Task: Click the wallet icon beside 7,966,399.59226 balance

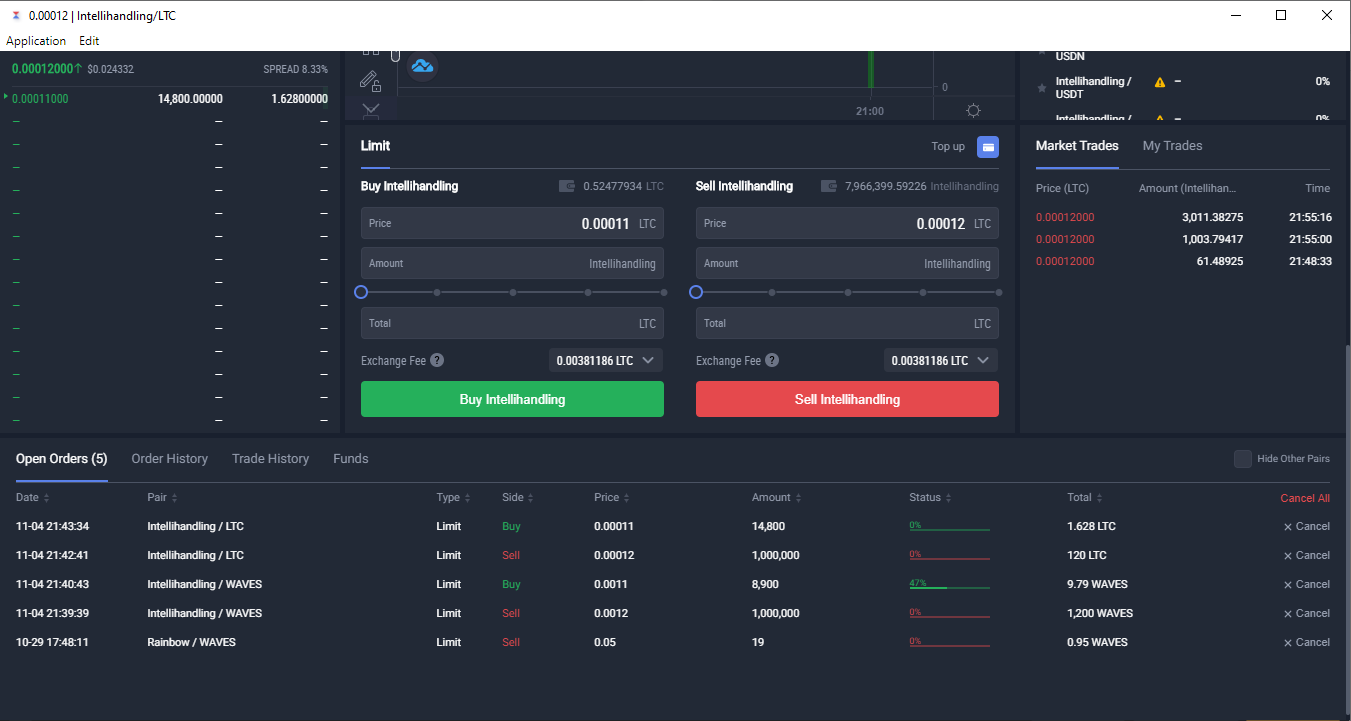Action: pyautogui.click(x=829, y=186)
